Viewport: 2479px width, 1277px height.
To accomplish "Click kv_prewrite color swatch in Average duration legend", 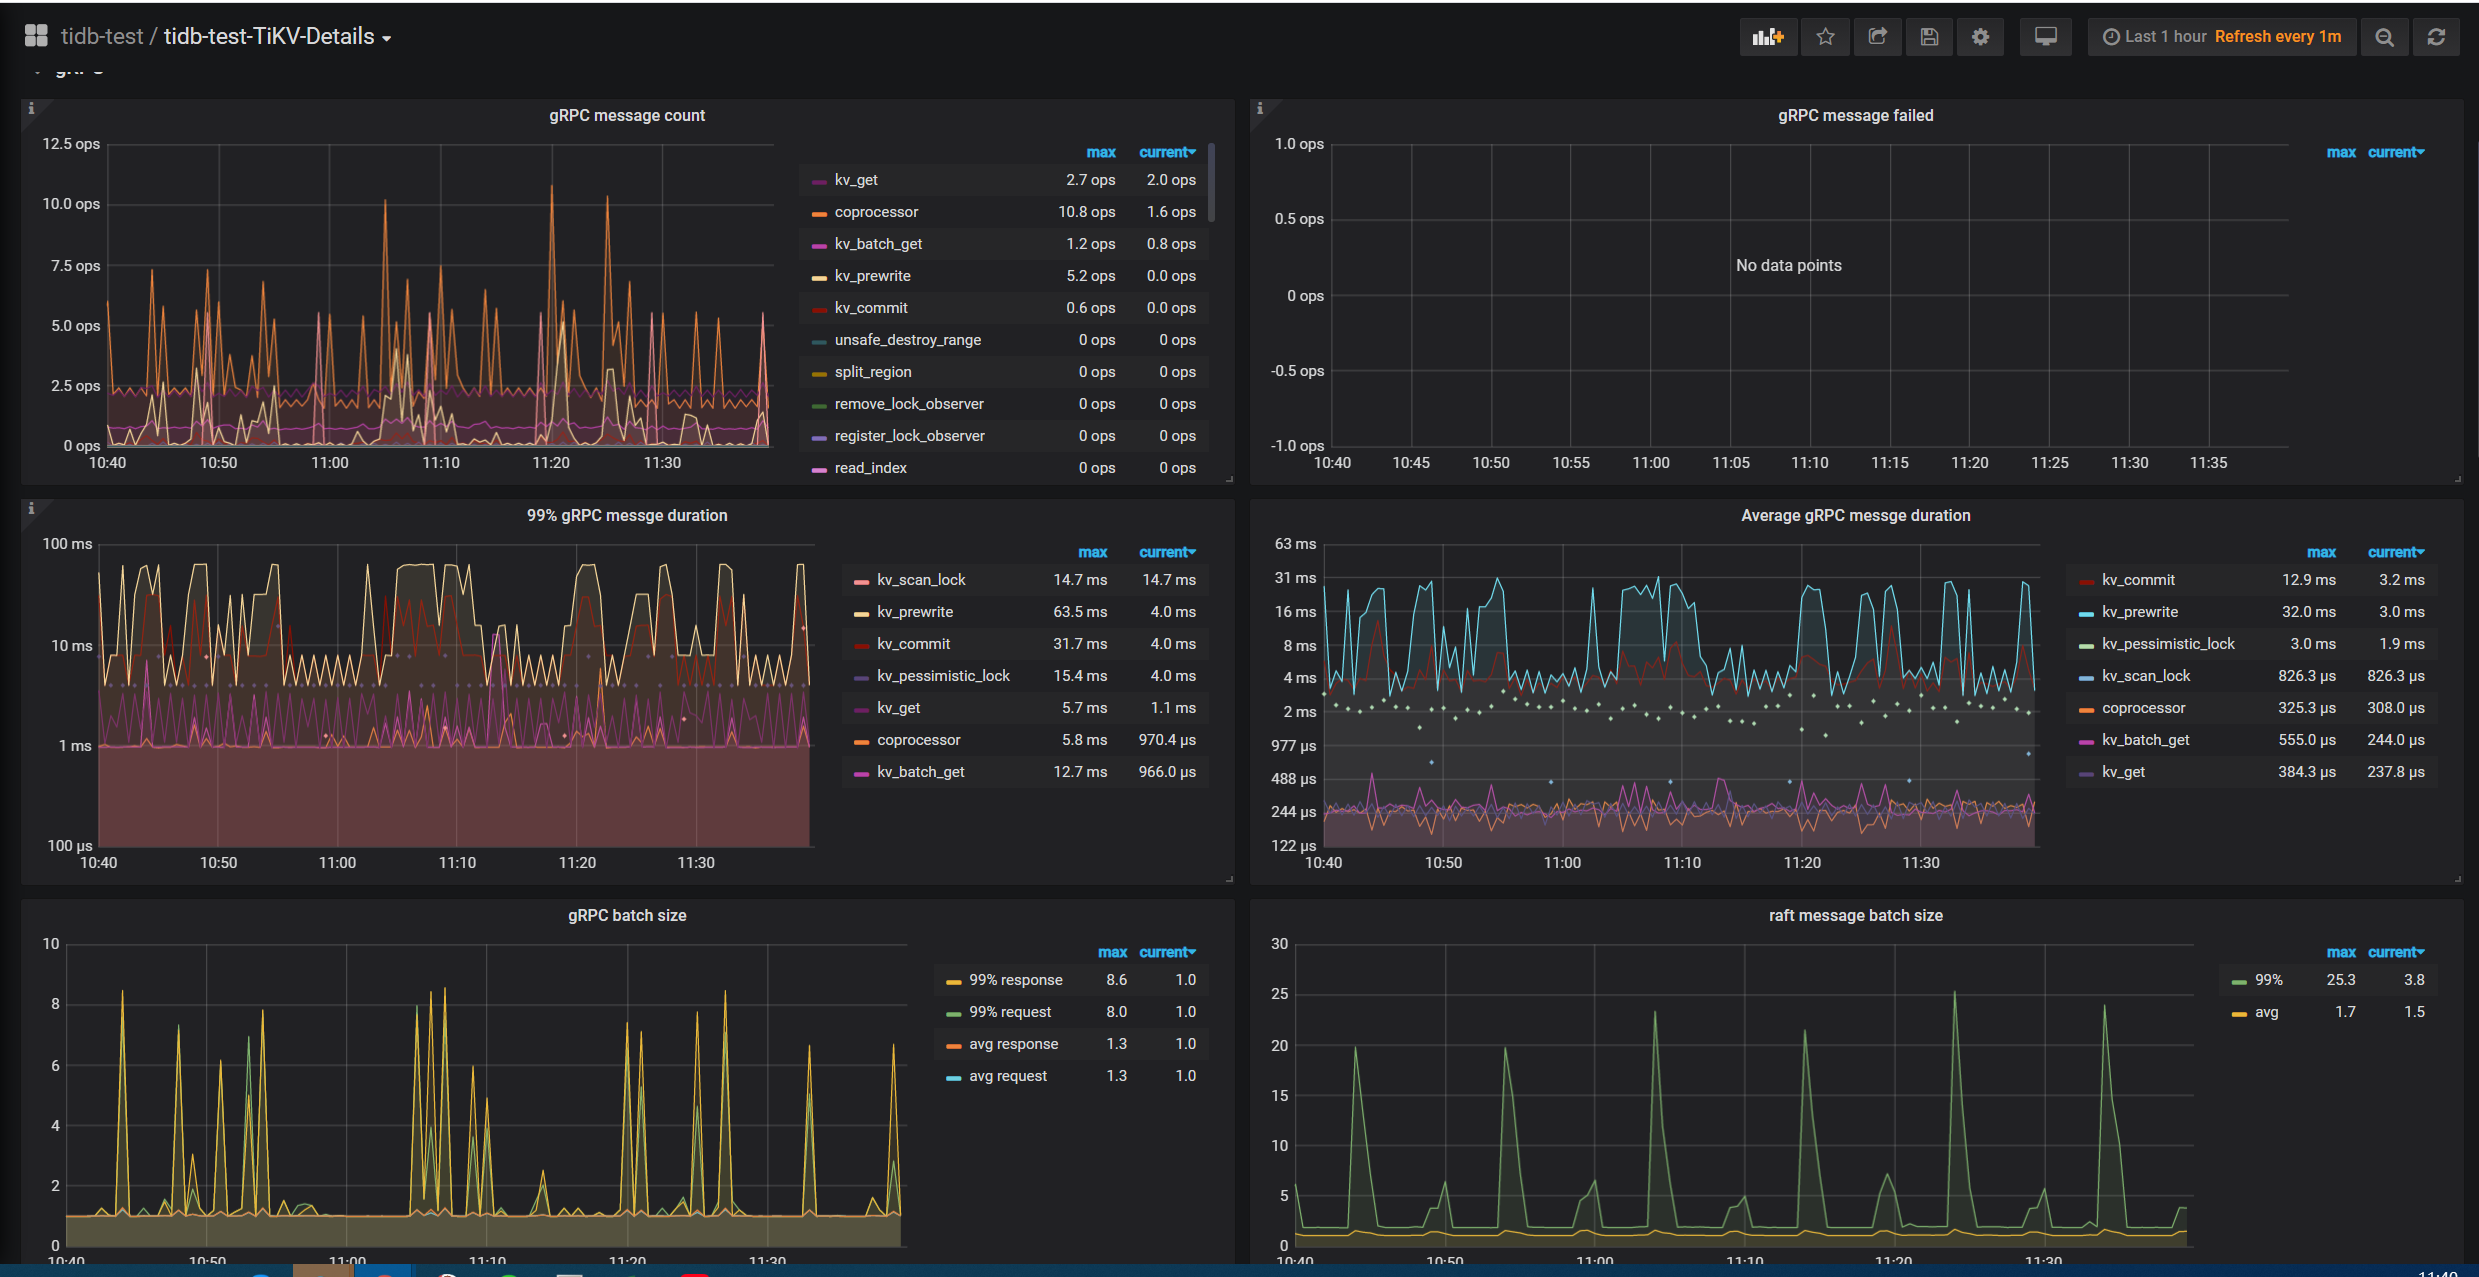I will click(x=2086, y=613).
